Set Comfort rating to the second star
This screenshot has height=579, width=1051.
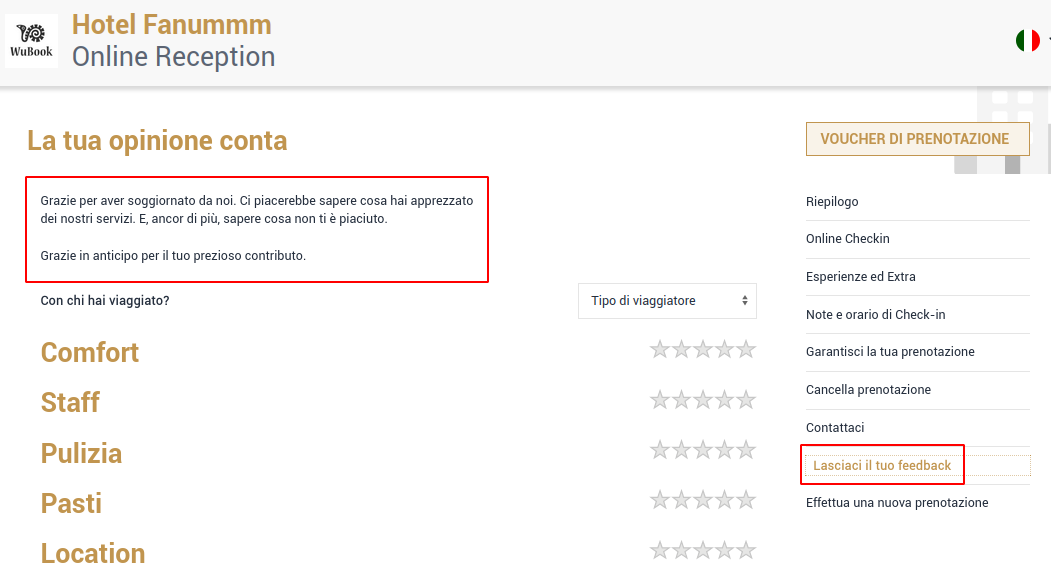coord(682,349)
